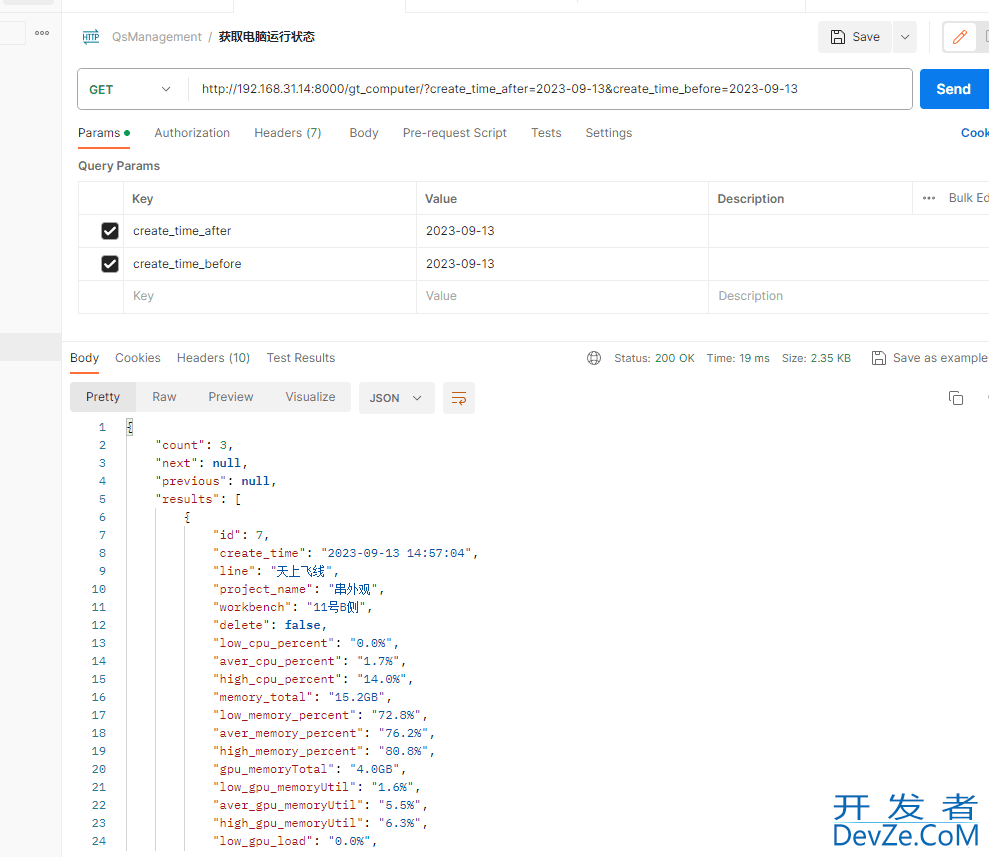The width and height of the screenshot is (989, 857).
Task: Open the response Headers (10) tab
Action: point(213,358)
